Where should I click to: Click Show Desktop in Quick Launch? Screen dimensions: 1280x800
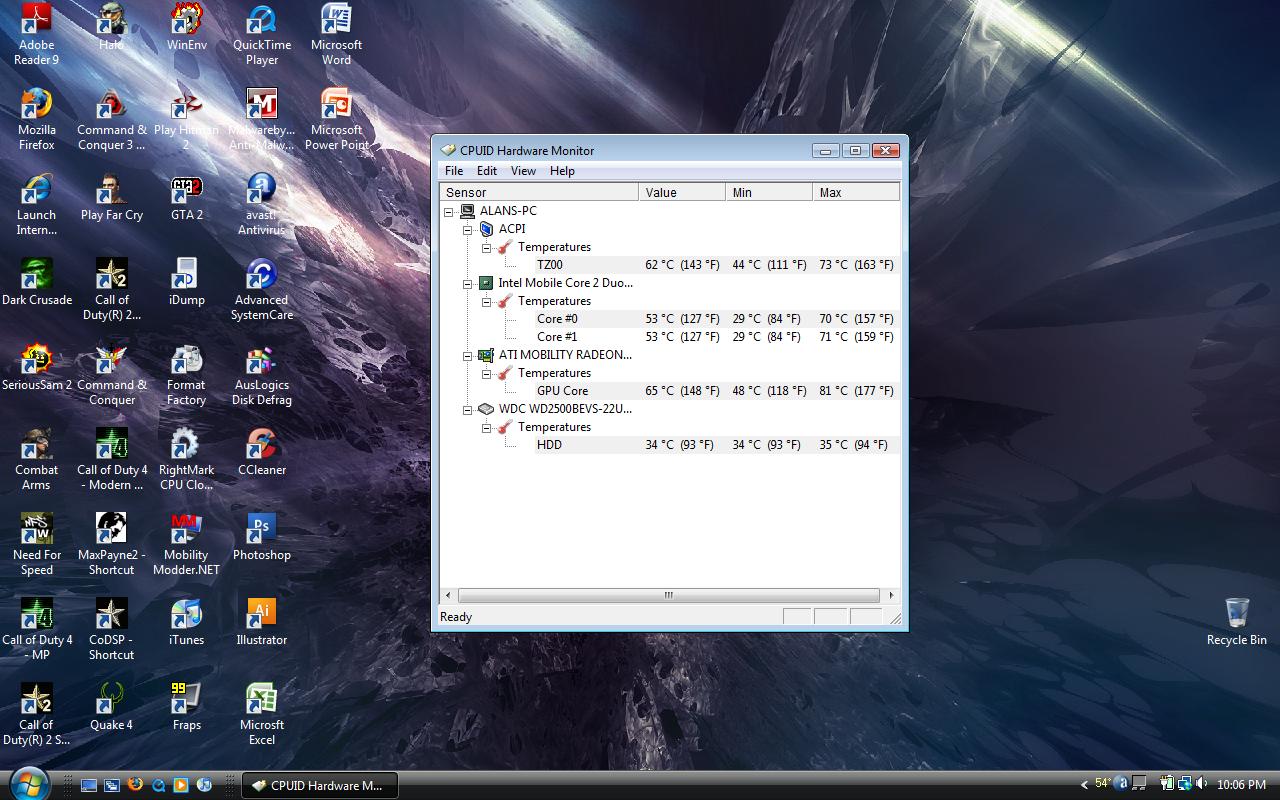click(89, 785)
